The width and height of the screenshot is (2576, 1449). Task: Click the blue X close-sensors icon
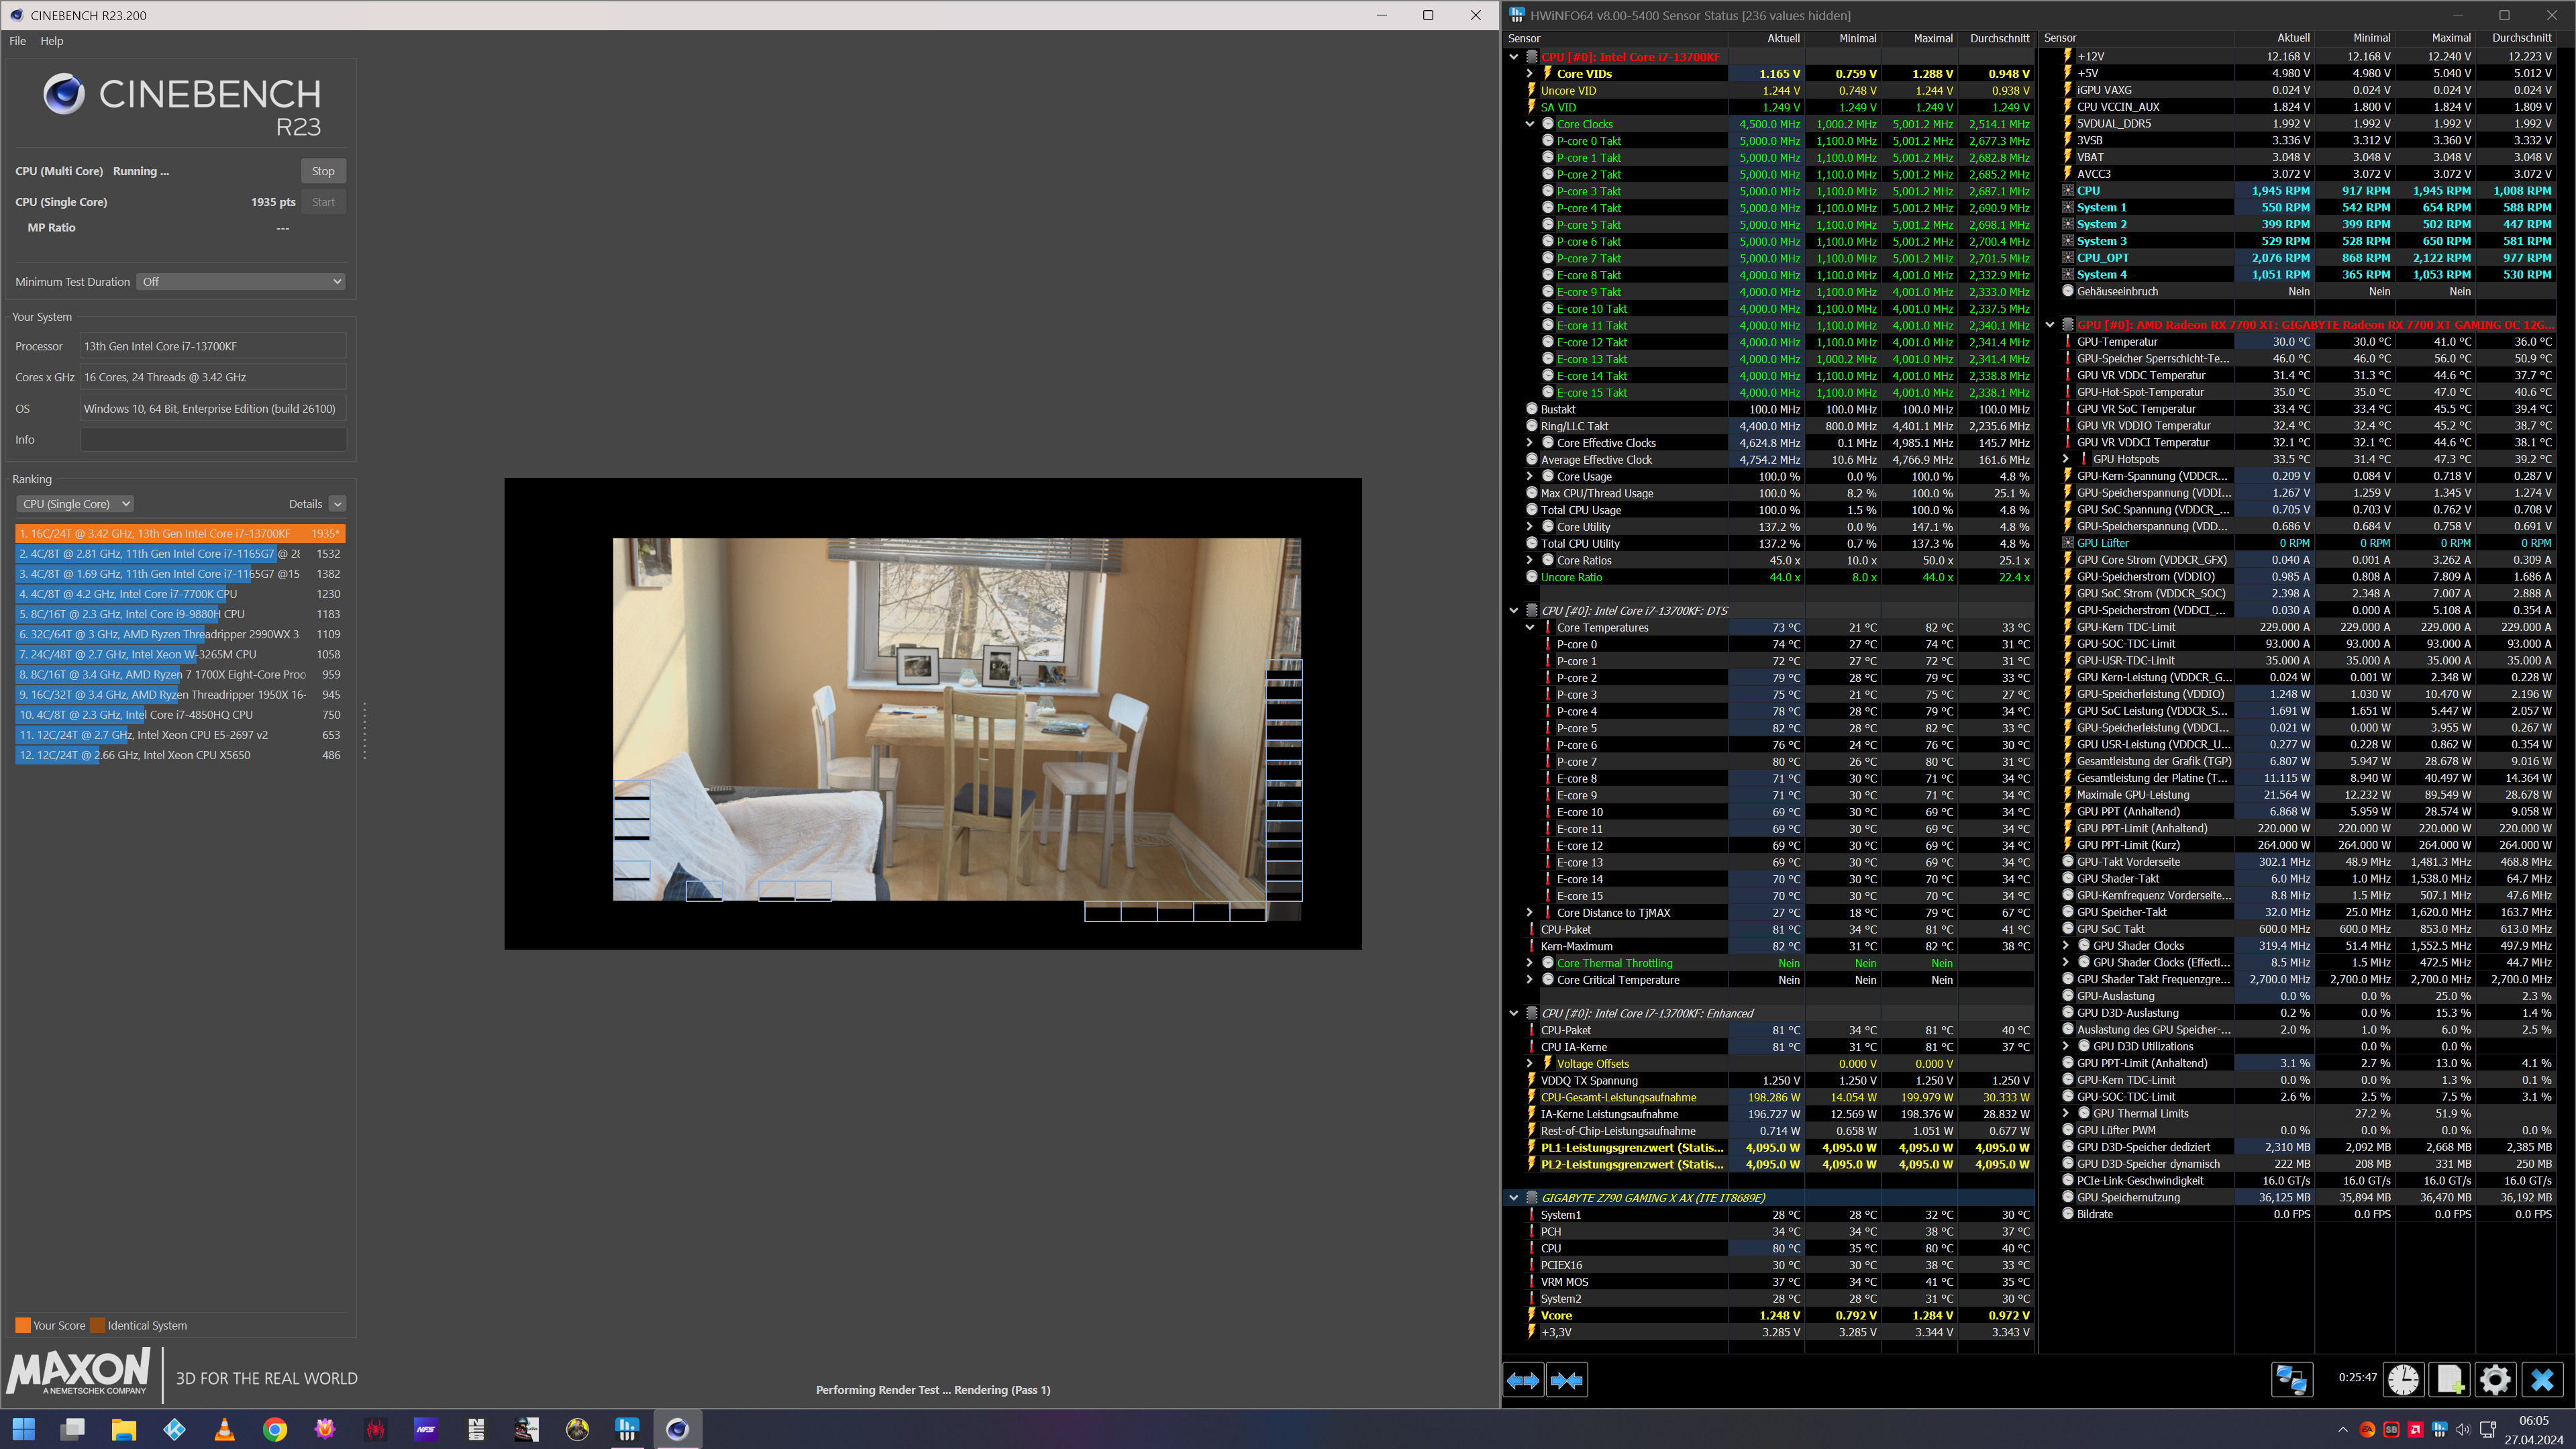pyautogui.click(x=2541, y=1380)
